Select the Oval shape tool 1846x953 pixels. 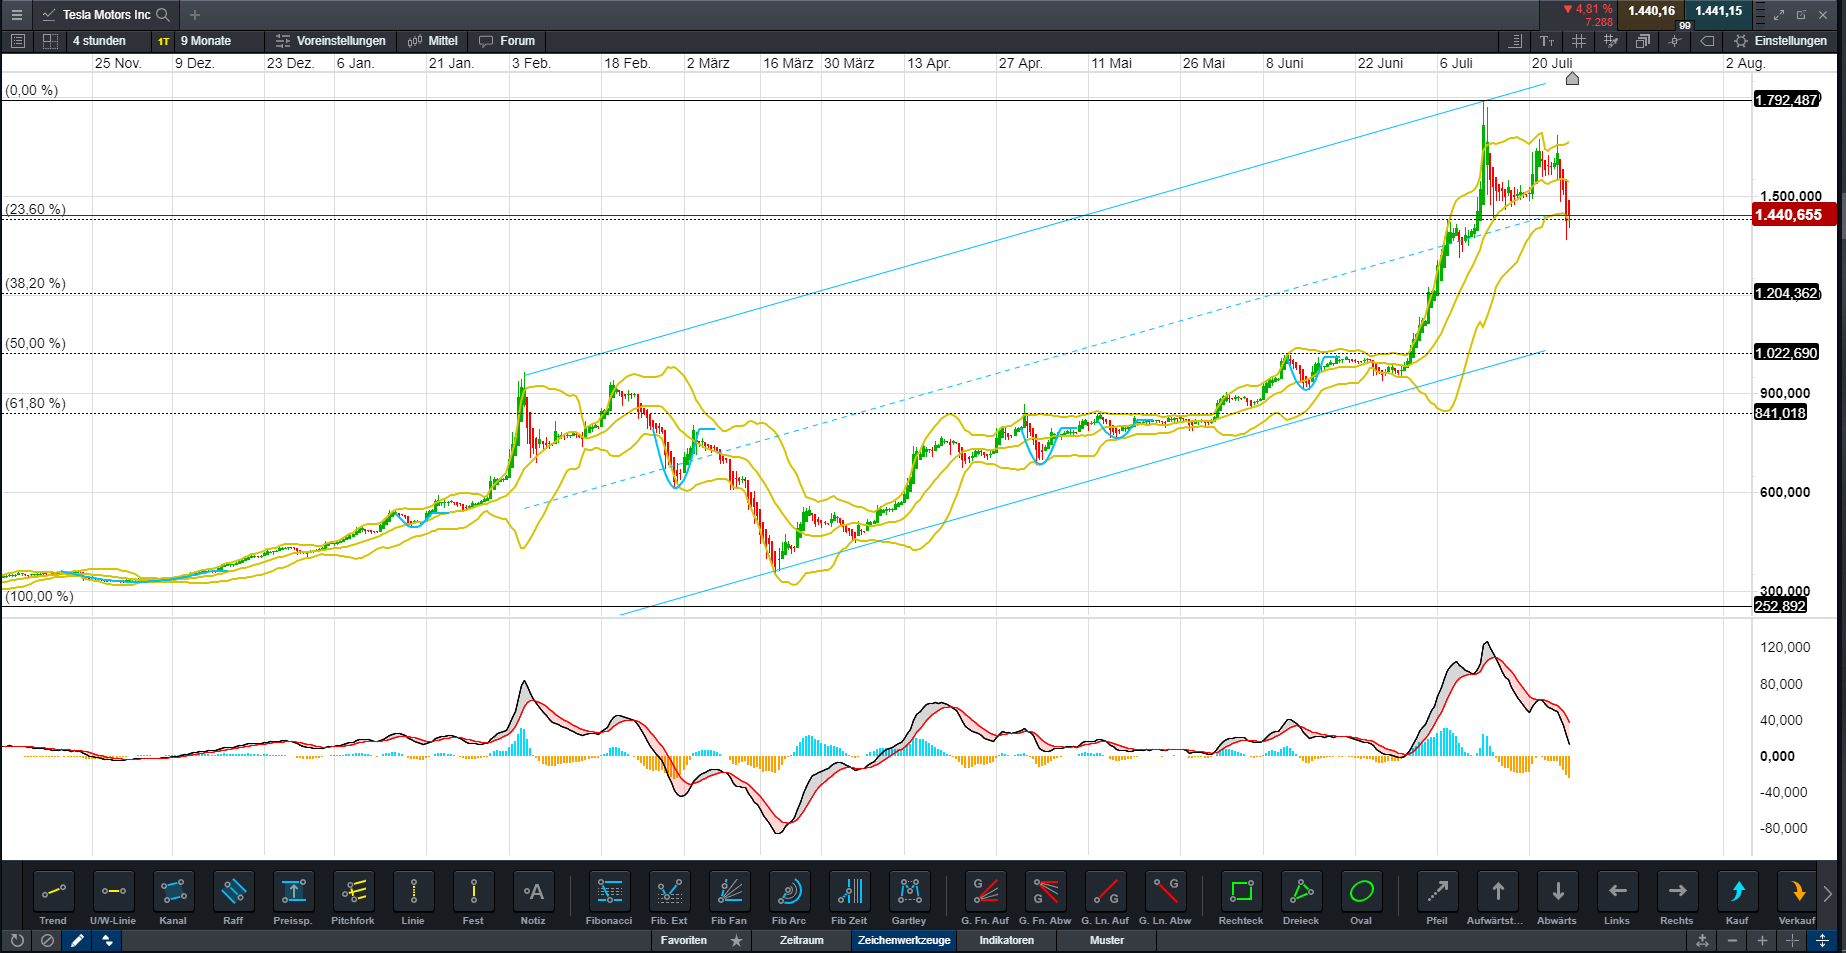pyautogui.click(x=1361, y=892)
